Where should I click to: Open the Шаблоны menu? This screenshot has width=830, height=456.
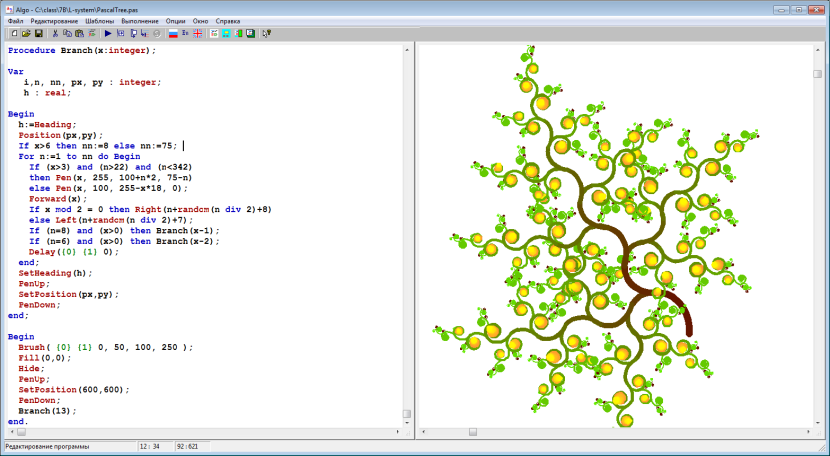pos(98,21)
